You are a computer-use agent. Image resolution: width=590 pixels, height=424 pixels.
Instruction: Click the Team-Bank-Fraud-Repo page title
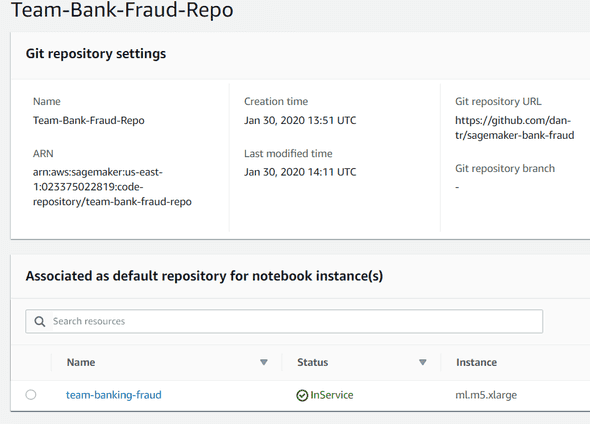point(122,10)
